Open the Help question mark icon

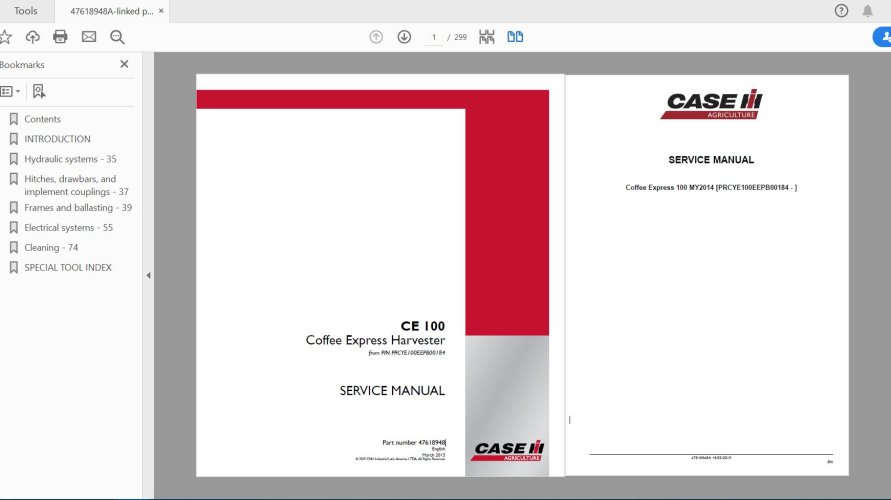pyautogui.click(x=841, y=11)
